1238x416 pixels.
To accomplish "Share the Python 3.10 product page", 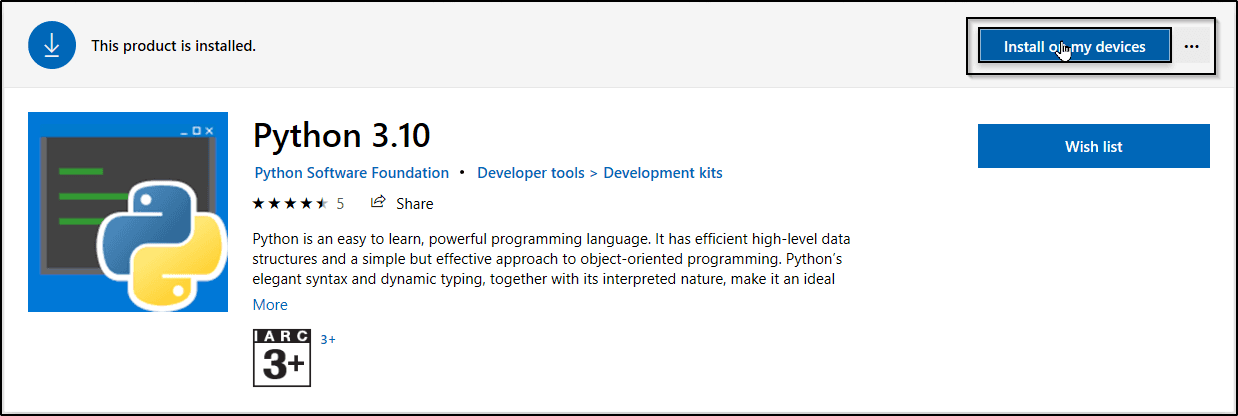I will click(x=402, y=203).
